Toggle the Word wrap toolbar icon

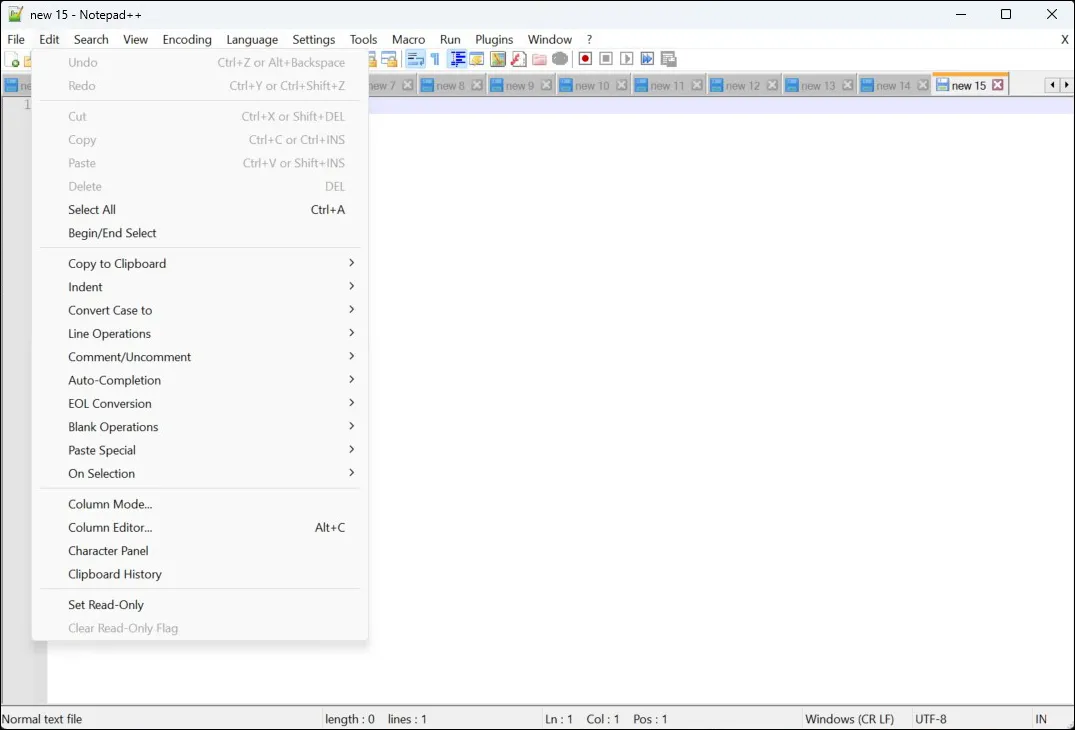click(415, 59)
